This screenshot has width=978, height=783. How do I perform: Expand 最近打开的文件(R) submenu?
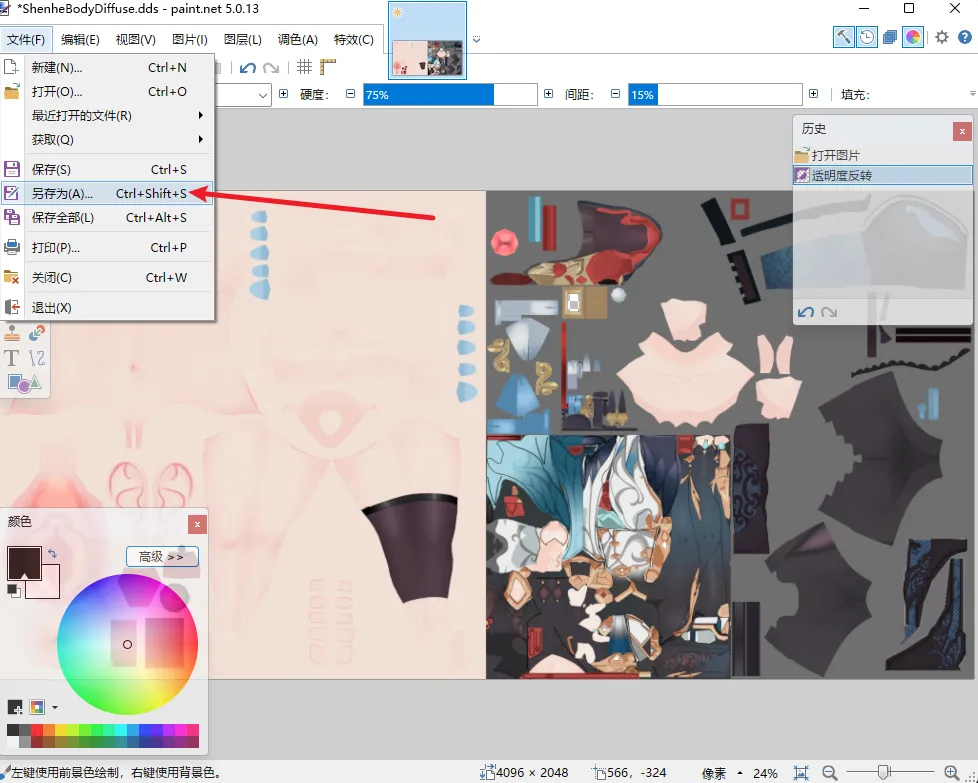point(107,115)
